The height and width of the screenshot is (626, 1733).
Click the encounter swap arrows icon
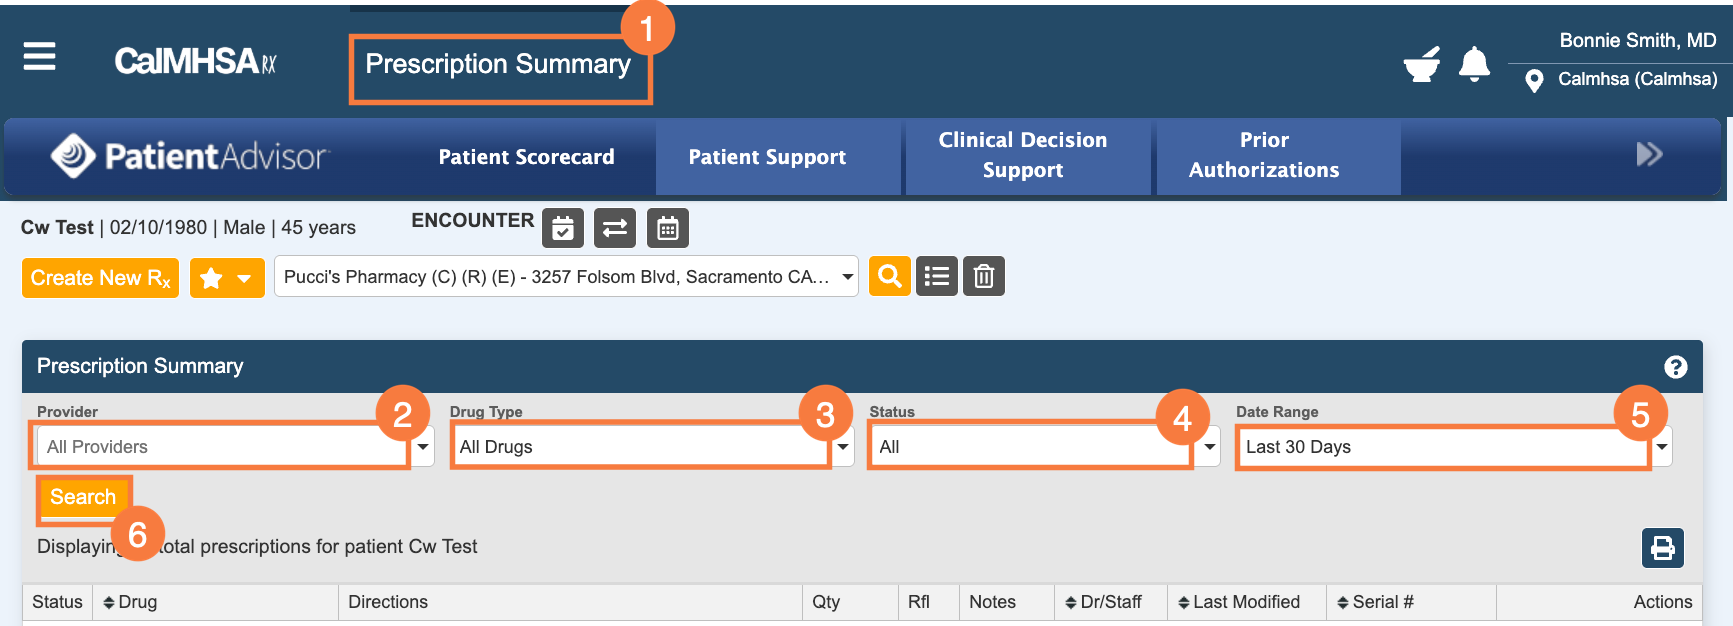pyautogui.click(x=615, y=228)
